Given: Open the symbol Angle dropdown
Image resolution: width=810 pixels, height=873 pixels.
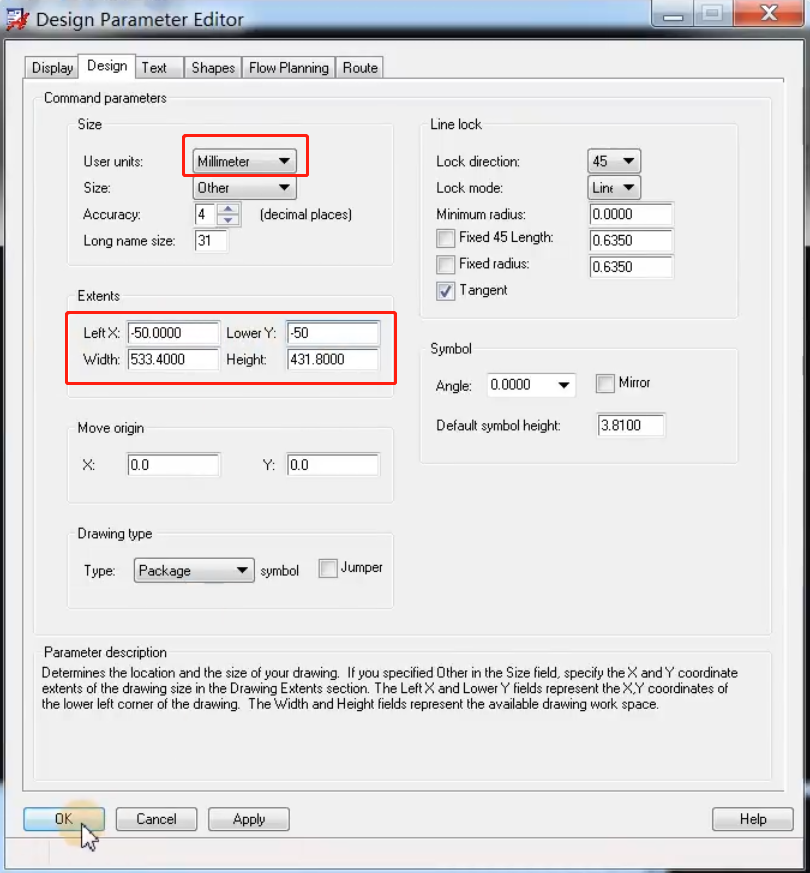Looking at the screenshot, I should tap(531, 385).
